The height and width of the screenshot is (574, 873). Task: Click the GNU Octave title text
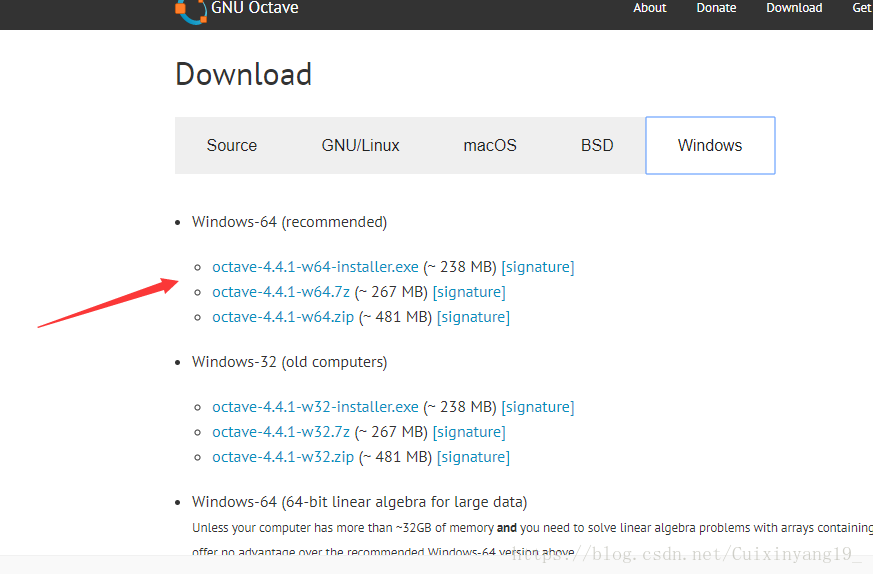(254, 8)
